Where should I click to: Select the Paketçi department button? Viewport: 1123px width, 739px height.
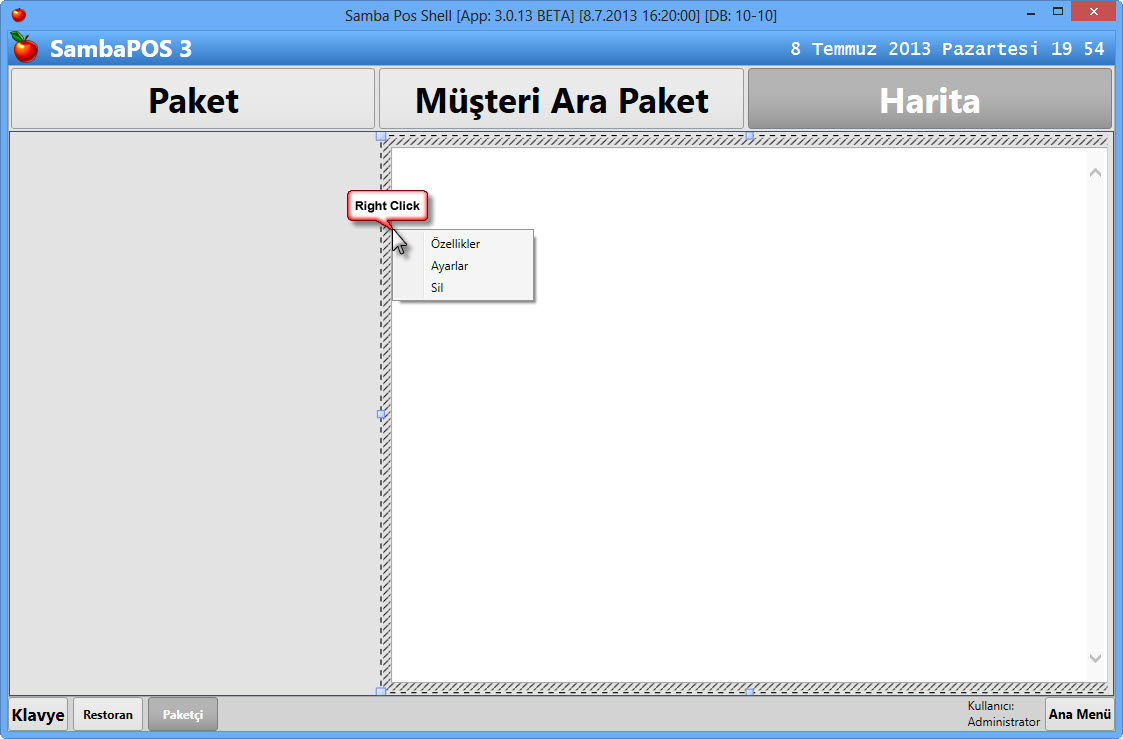pos(183,715)
